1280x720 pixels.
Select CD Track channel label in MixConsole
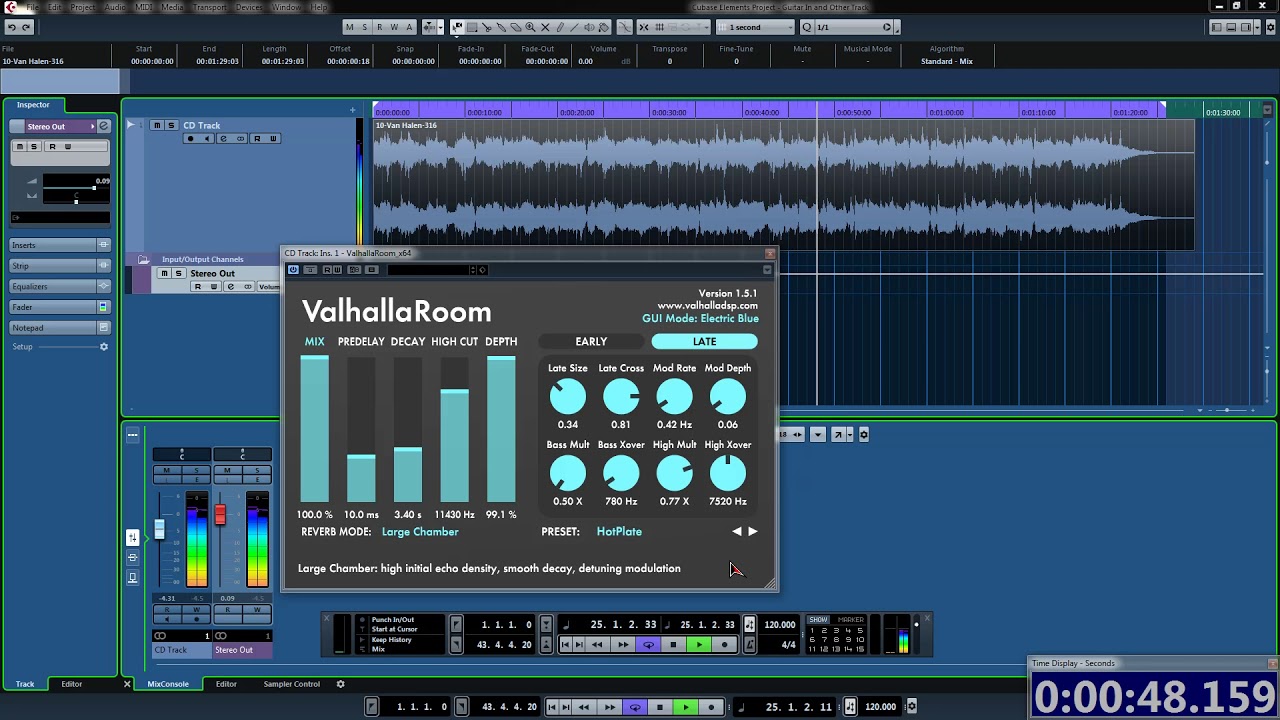pos(182,650)
